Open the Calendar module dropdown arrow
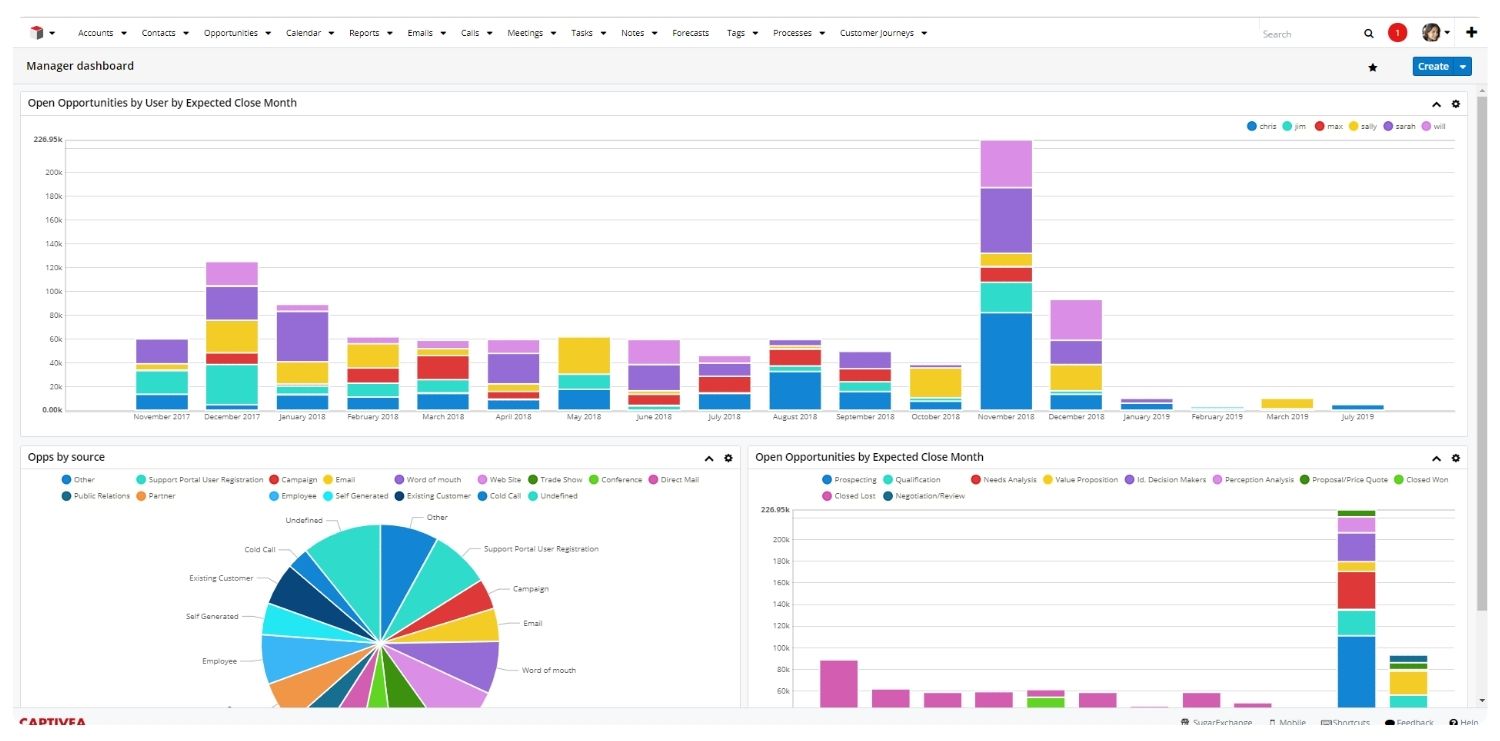The image size is (1500, 741). (x=331, y=33)
